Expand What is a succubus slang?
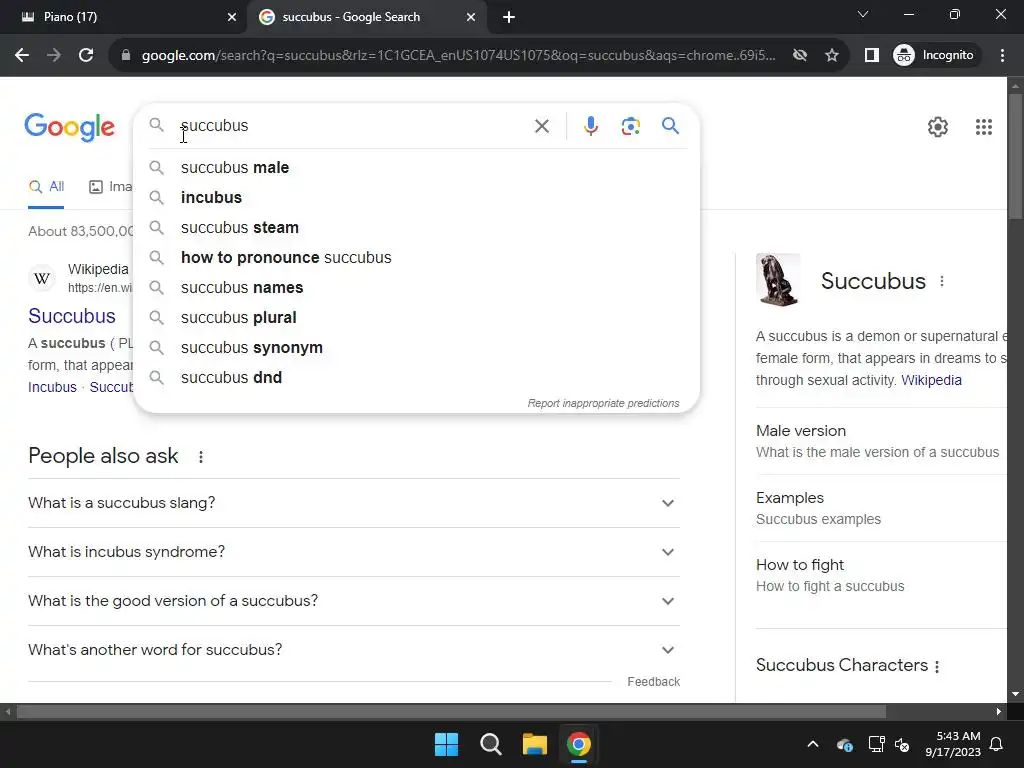This screenshot has width=1024, height=768. (x=353, y=503)
